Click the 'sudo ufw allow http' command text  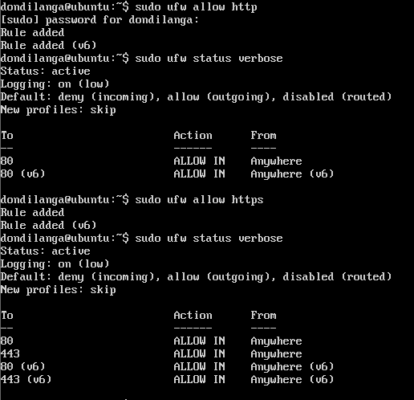tap(196, 7)
